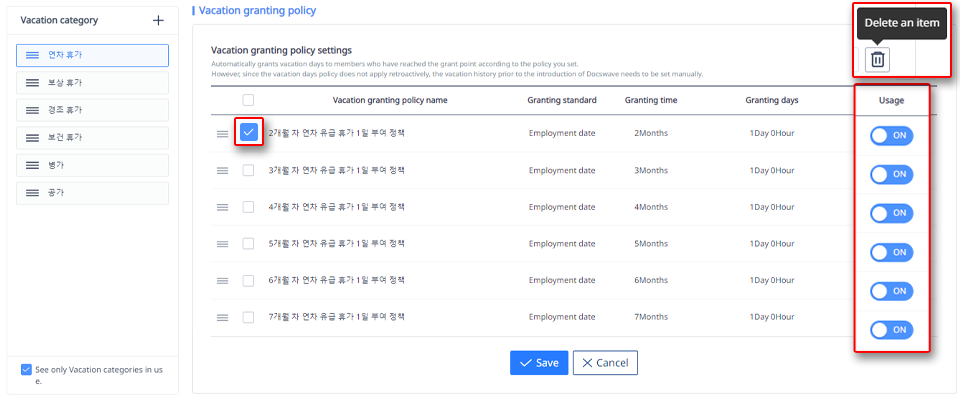Viewport: 960px width, 397px height.
Task: Click the 4Months granting time cell
Action: (651, 208)
